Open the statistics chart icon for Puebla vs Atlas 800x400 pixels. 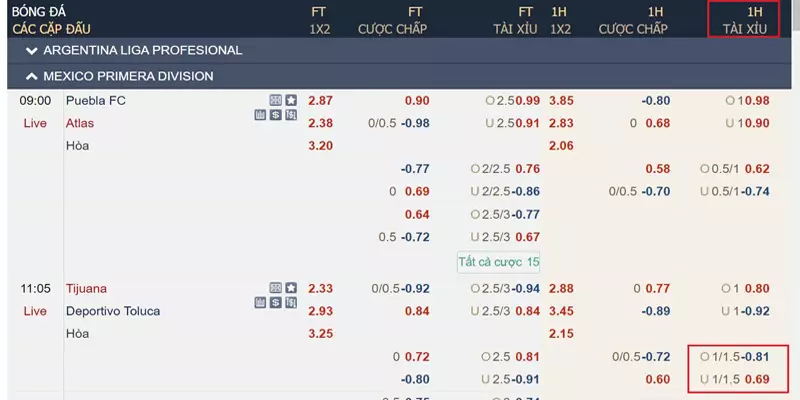(260, 115)
